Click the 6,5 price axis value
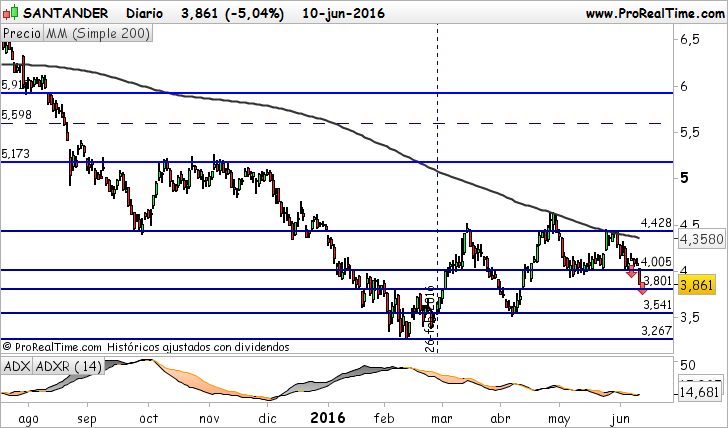 click(689, 39)
